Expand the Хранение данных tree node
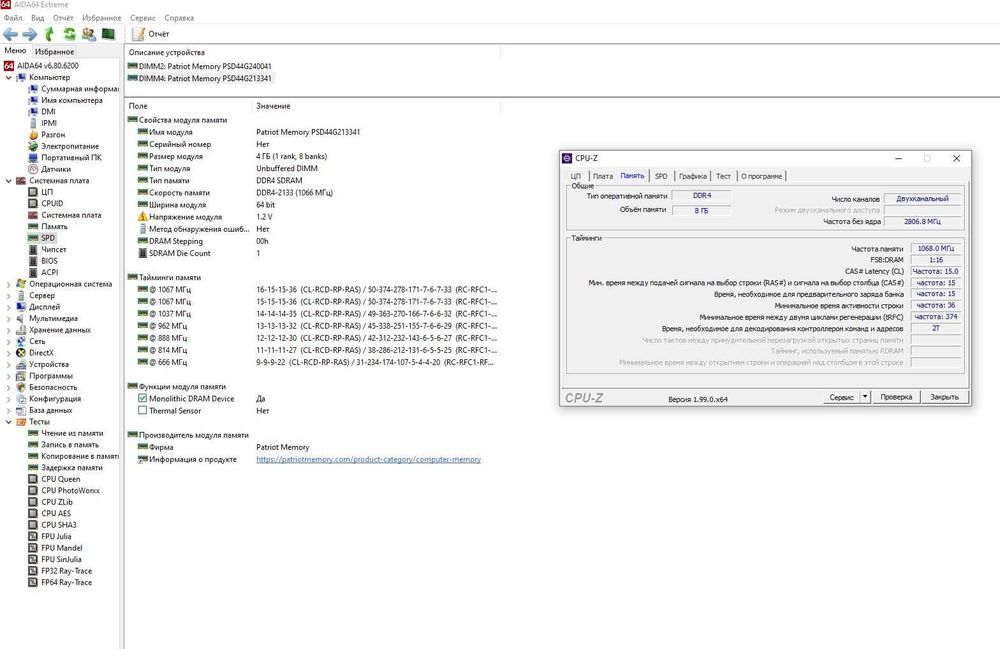 [x=8, y=330]
